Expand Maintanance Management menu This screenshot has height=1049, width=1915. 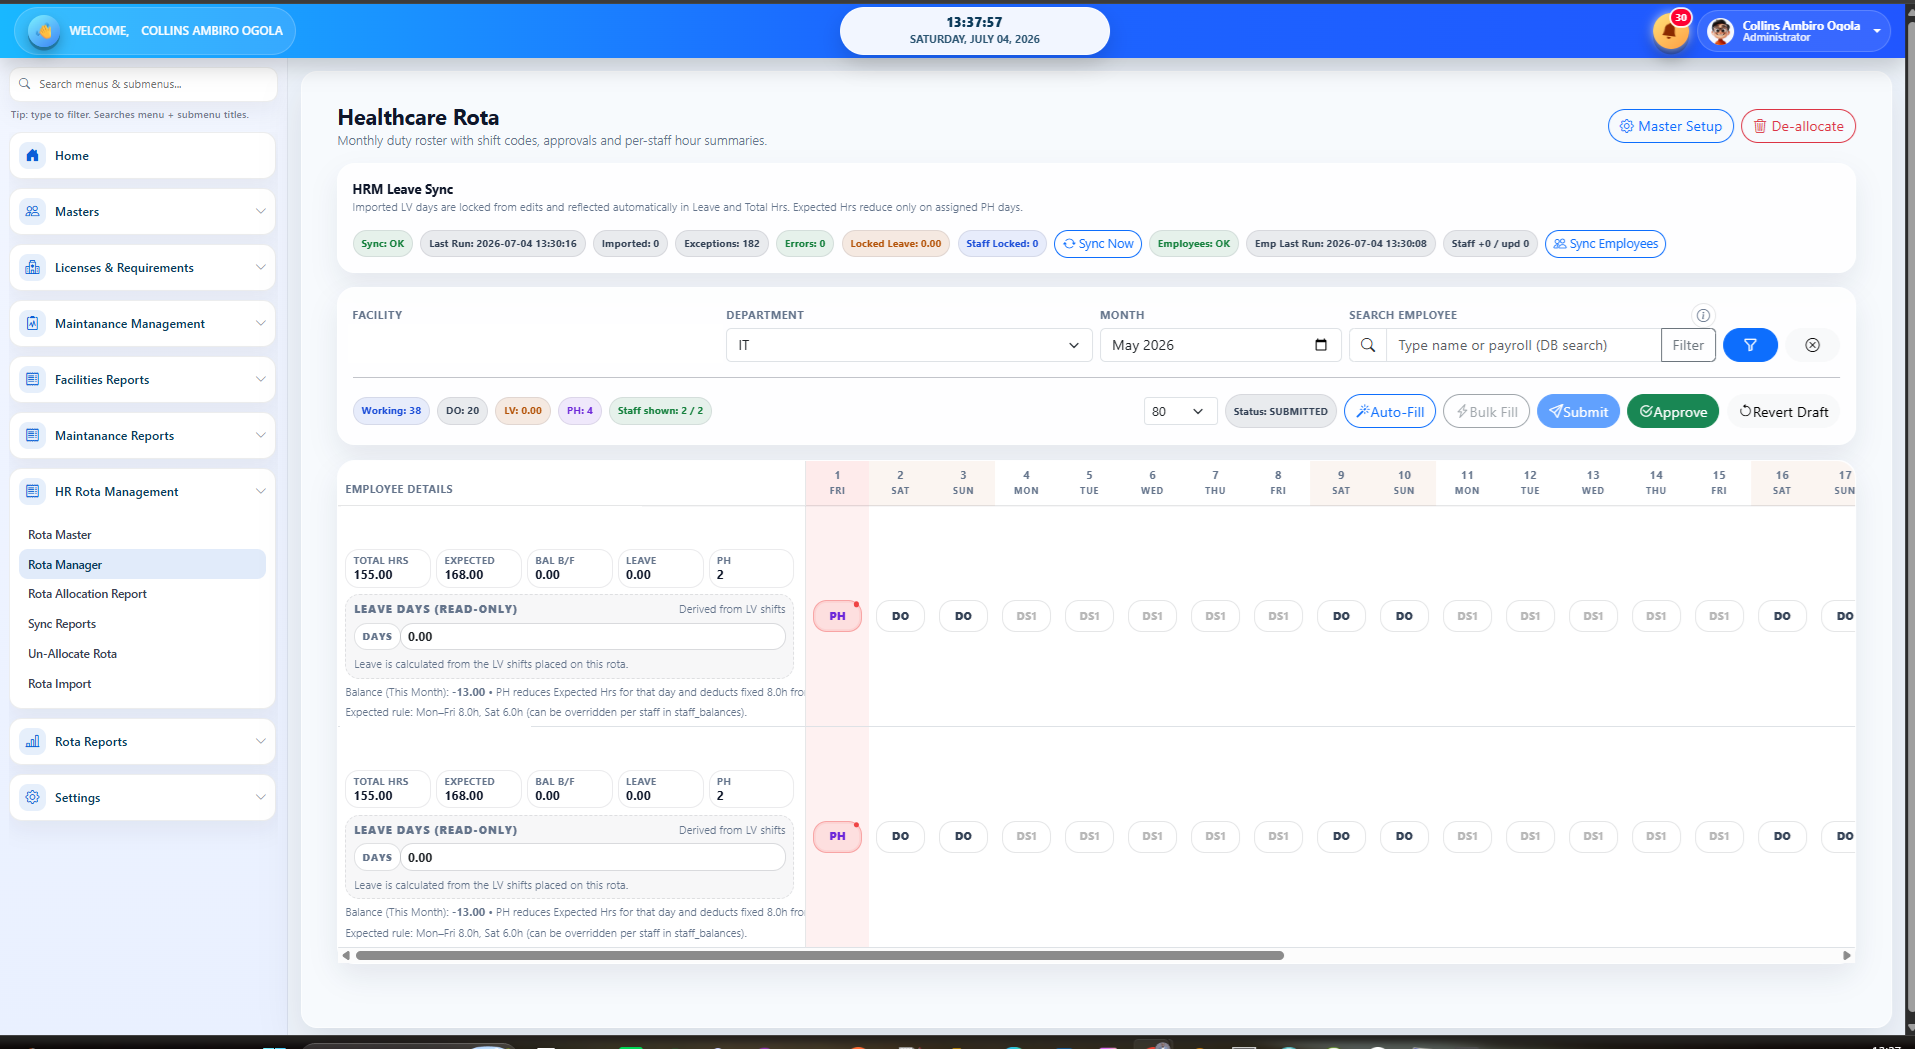click(x=260, y=323)
